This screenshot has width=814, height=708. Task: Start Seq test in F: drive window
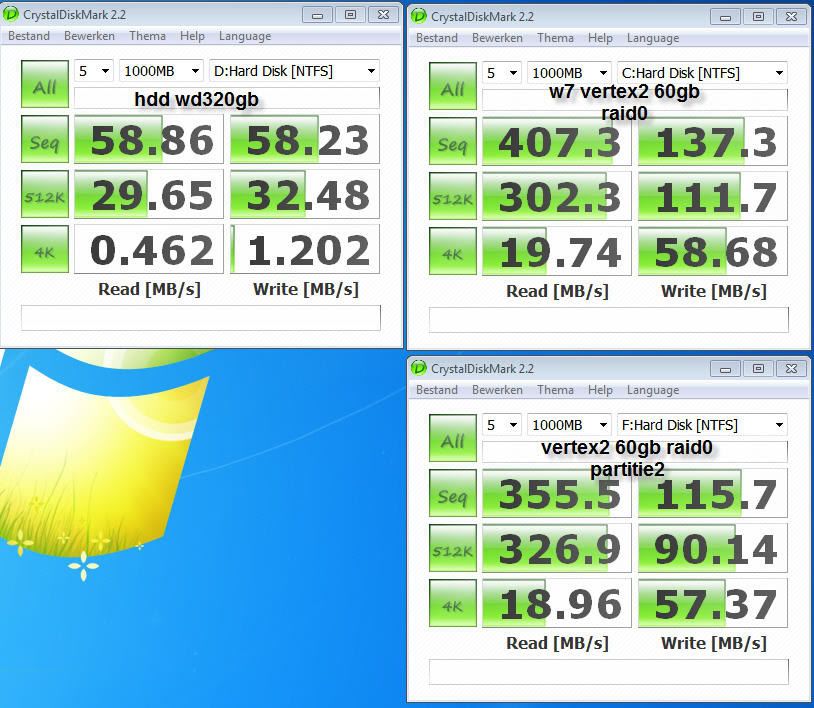453,493
